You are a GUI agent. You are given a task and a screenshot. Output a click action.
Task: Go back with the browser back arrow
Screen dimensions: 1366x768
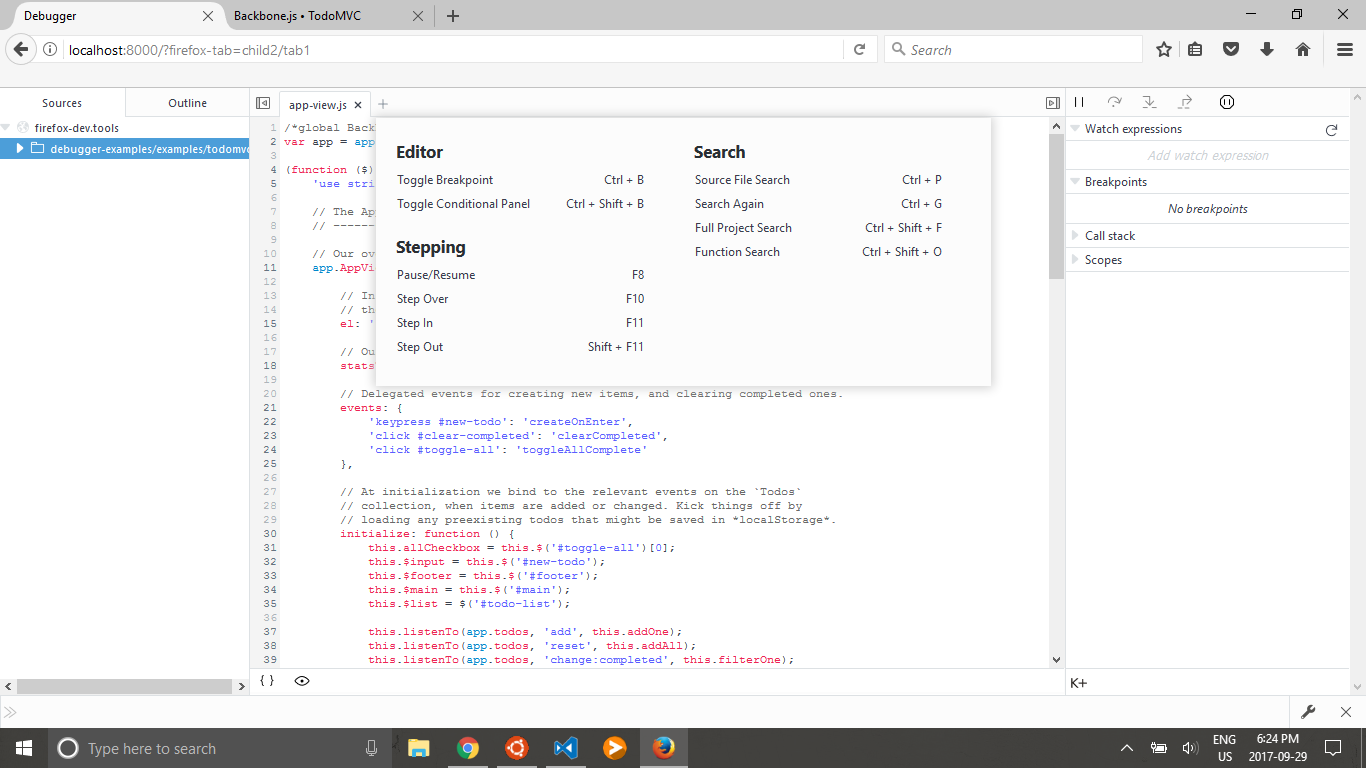[21, 49]
